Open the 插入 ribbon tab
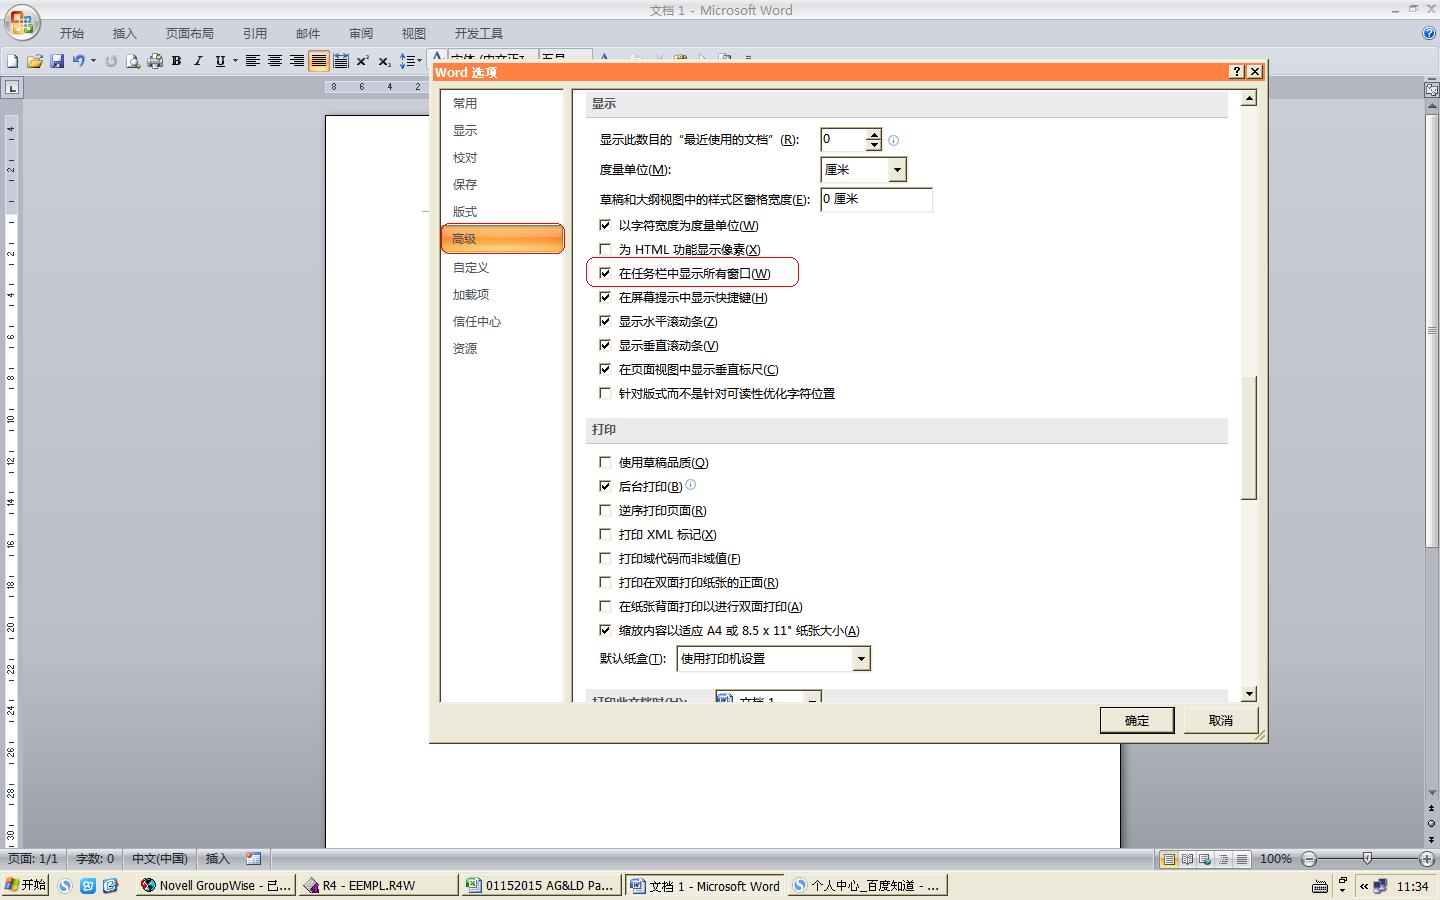The image size is (1440, 900). (x=124, y=34)
